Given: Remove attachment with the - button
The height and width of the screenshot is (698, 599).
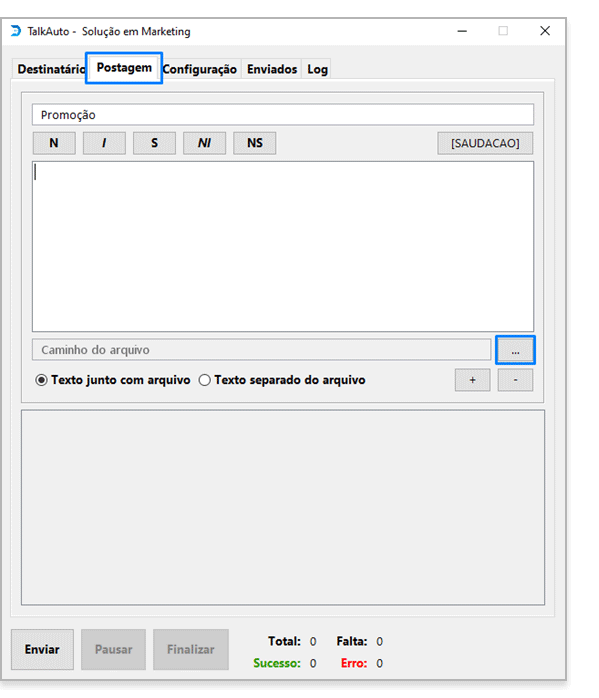Looking at the screenshot, I should (515, 380).
